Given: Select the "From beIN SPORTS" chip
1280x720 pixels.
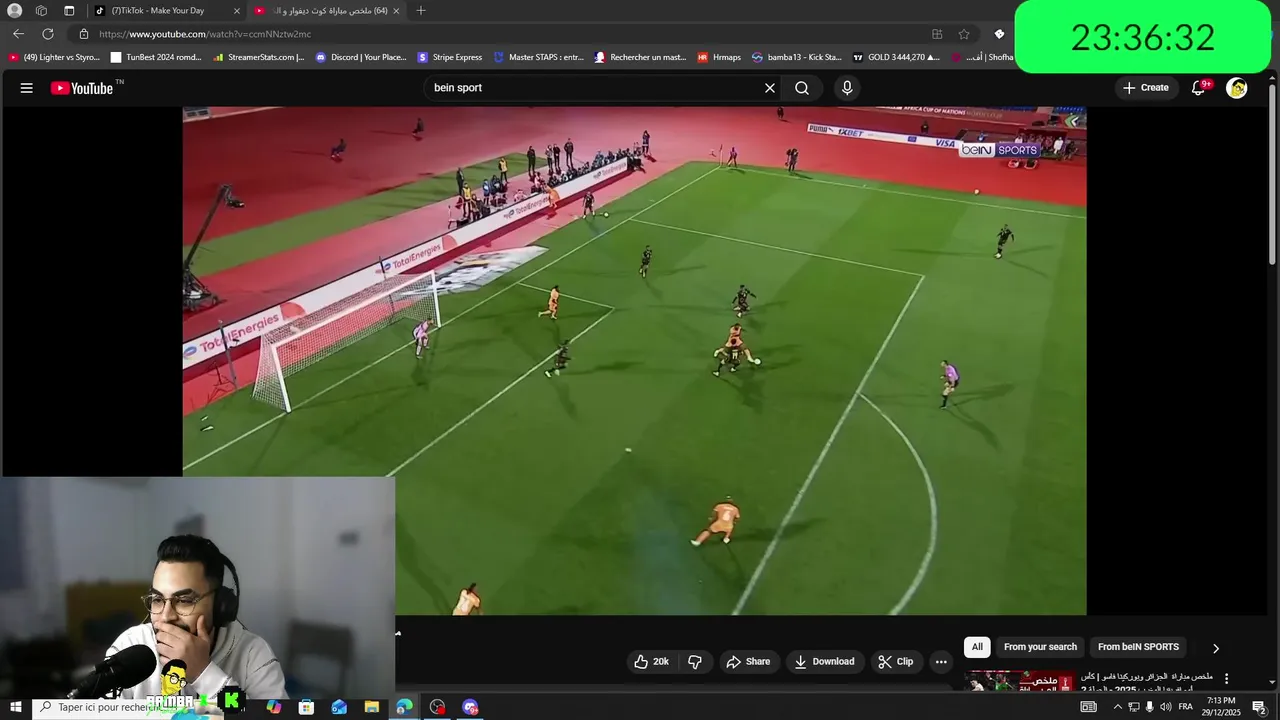Looking at the screenshot, I should [1138, 647].
